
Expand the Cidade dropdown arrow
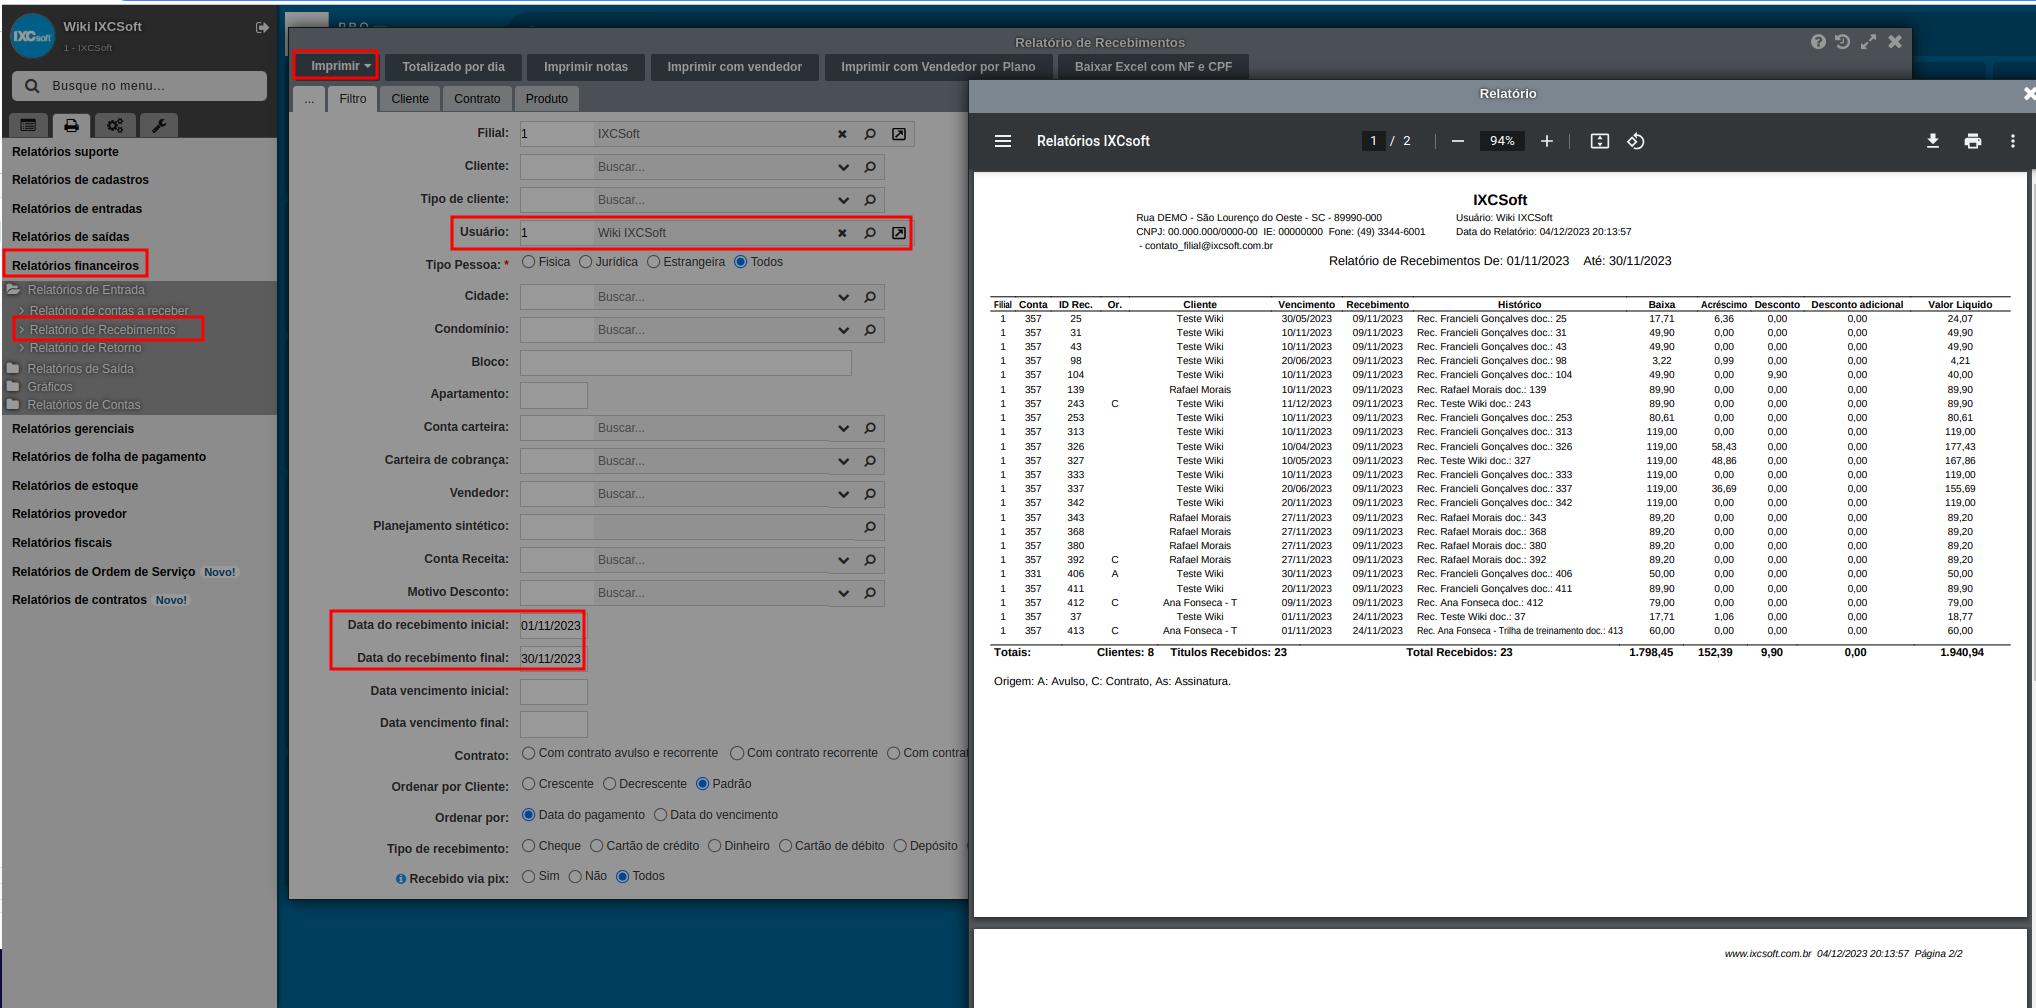[x=843, y=297]
